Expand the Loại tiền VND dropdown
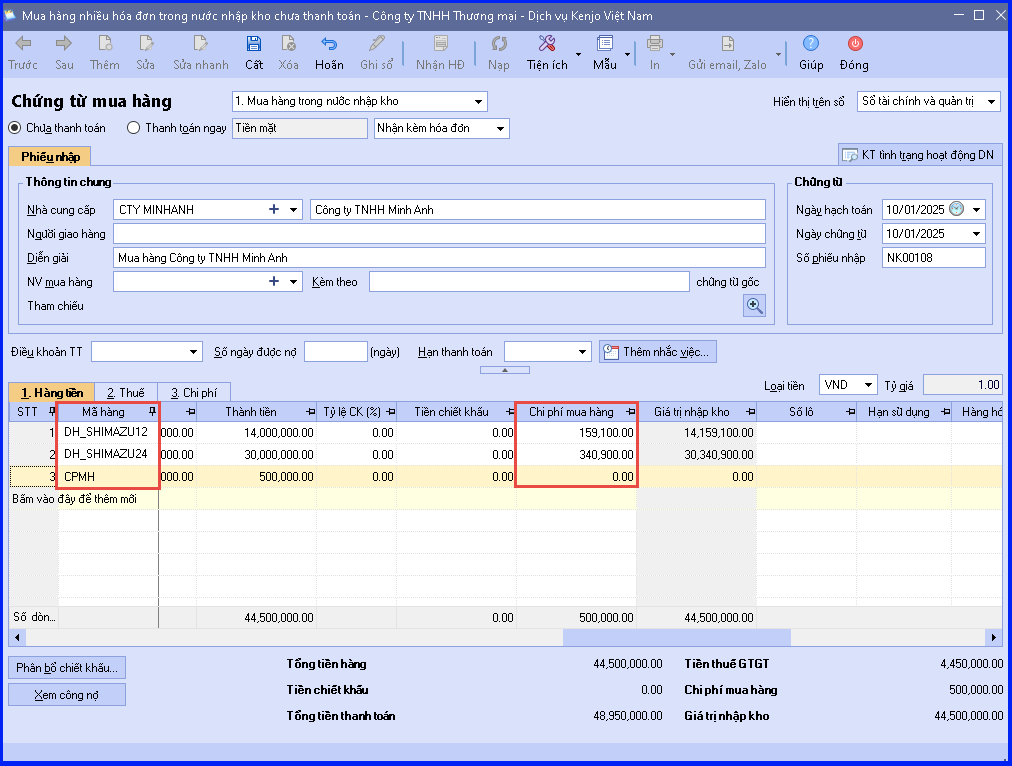 pos(868,385)
